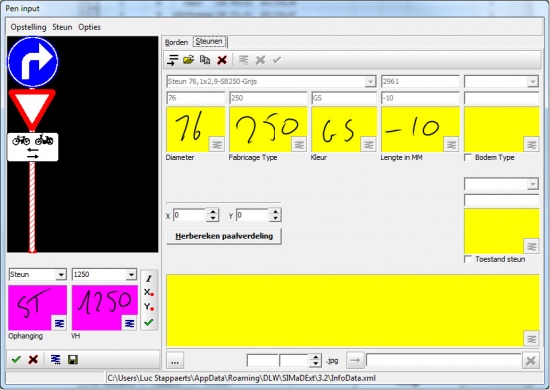Click the yellow Kleur handwriting area

pos(344,129)
